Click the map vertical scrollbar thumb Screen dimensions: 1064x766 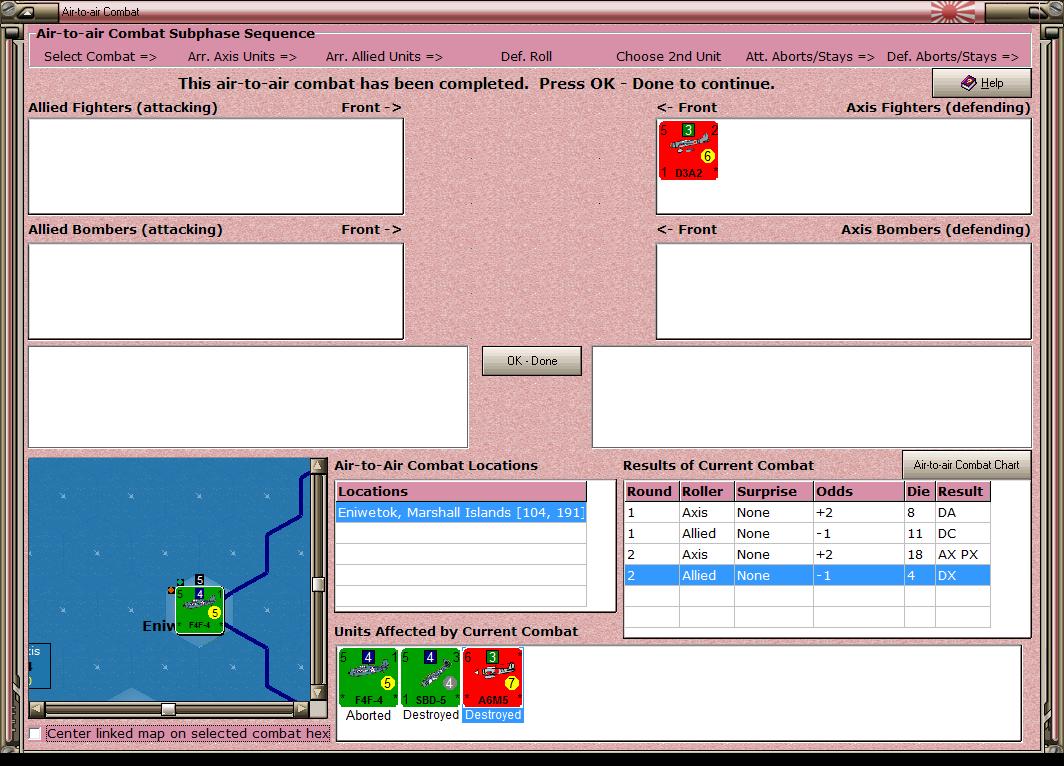tap(318, 584)
